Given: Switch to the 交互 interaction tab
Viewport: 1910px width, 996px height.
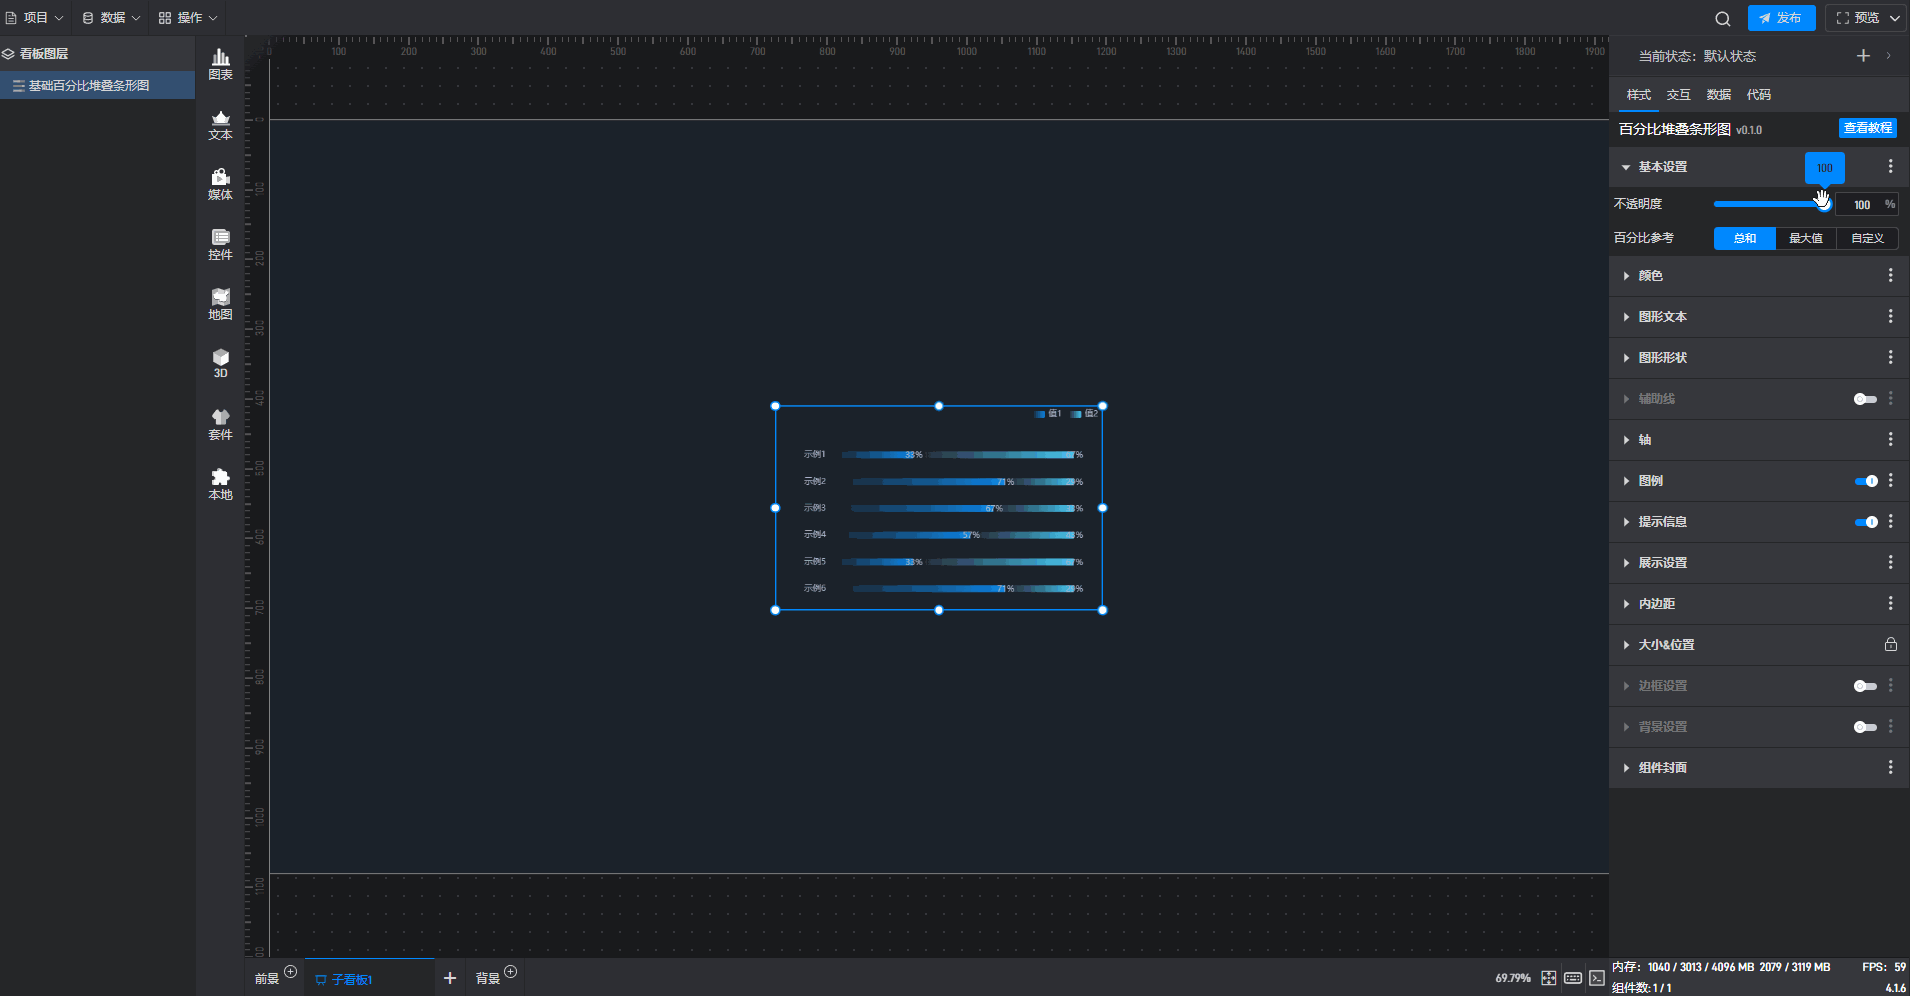Looking at the screenshot, I should (1678, 95).
